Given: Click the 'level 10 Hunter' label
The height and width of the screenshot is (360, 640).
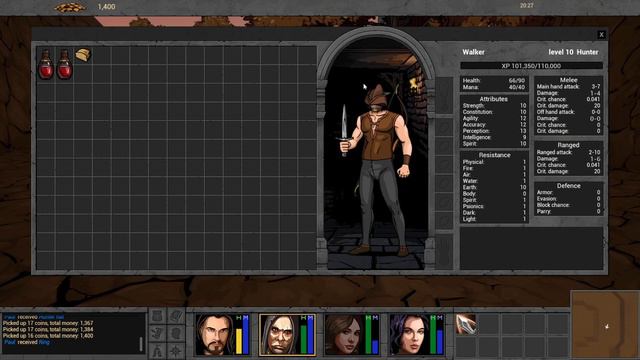Looking at the screenshot, I should pyautogui.click(x=573, y=52).
